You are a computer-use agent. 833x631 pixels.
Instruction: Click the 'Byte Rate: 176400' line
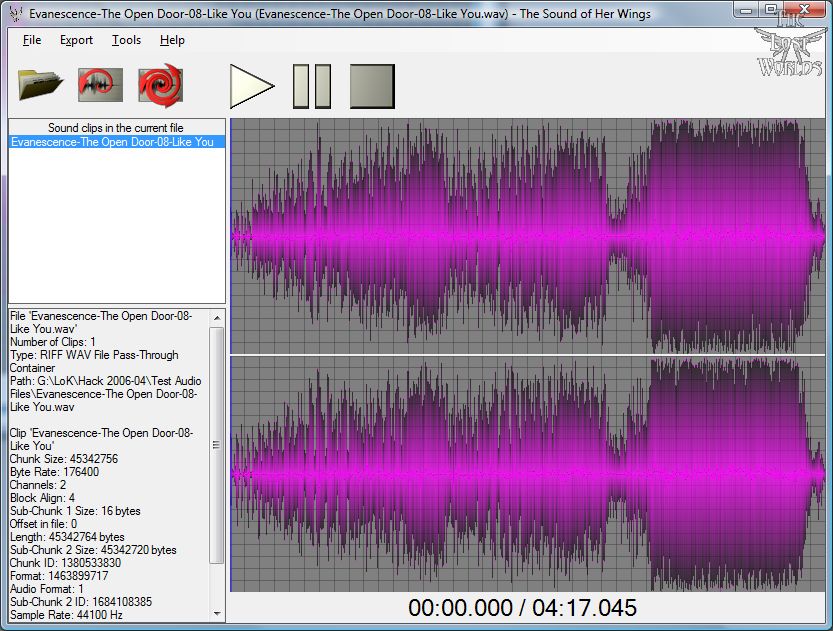54,472
